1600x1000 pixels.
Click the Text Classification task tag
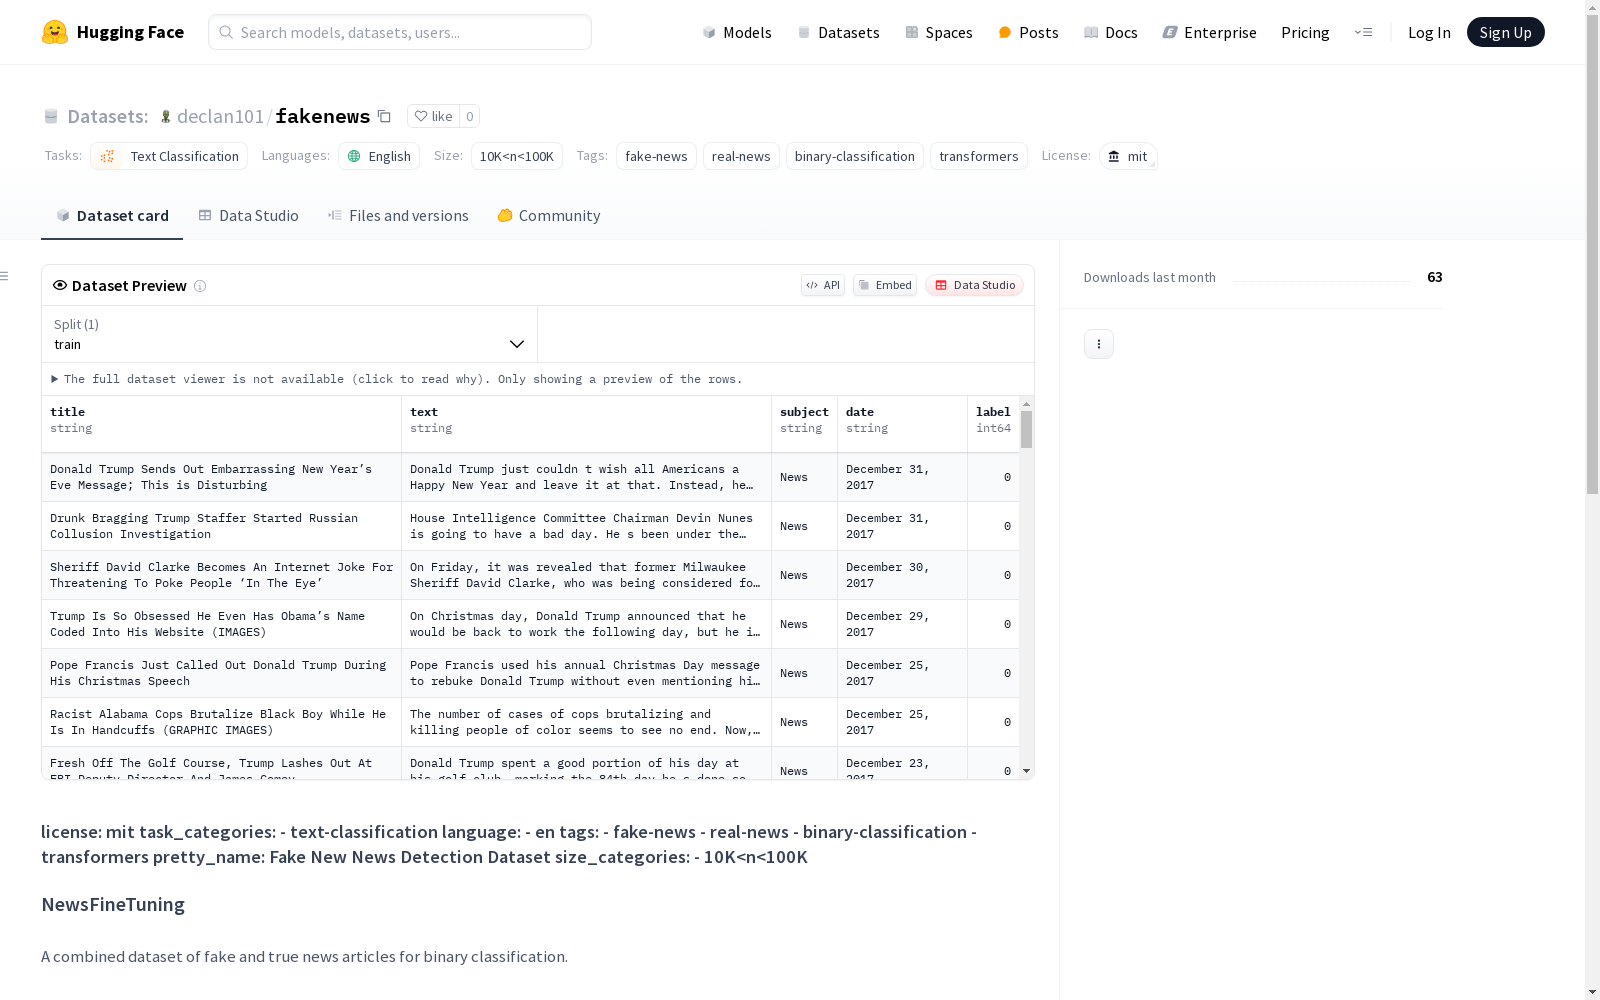(x=169, y=156)
